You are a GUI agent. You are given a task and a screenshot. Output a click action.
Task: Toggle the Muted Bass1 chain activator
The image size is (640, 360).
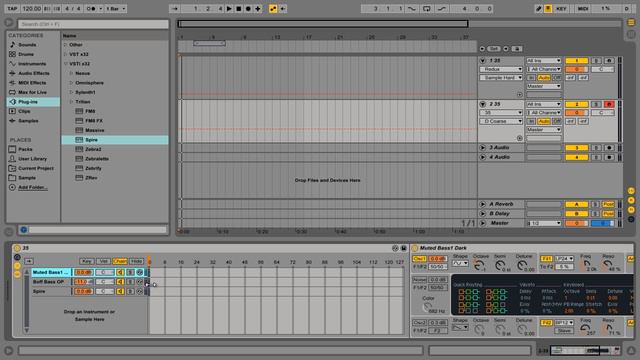point(120,272)
